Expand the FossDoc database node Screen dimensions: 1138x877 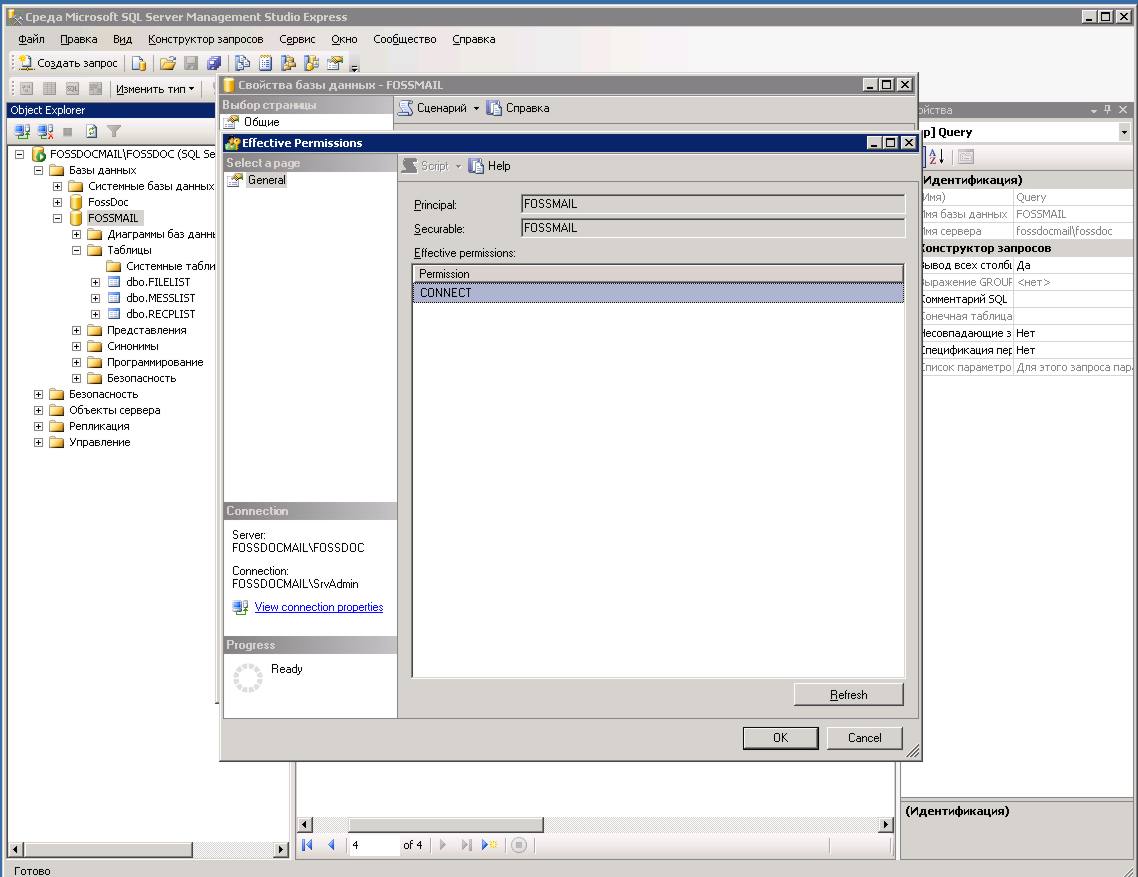[58, 202]
